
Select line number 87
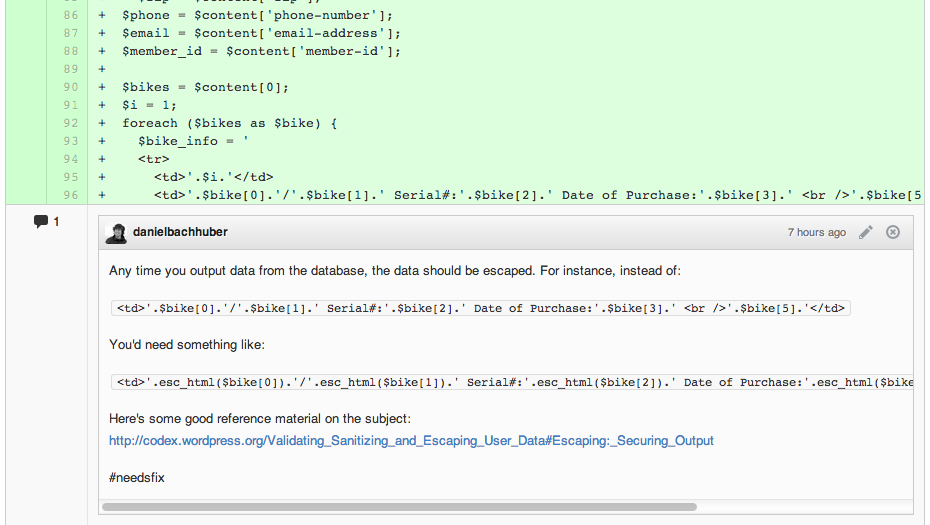coord(71,33)
